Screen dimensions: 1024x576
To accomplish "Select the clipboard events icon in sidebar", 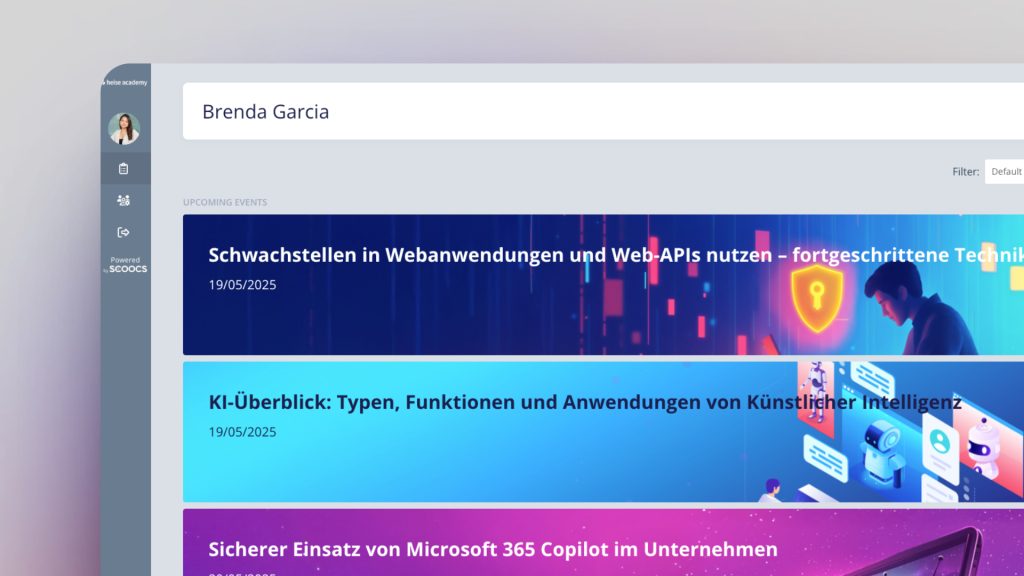I will click(123, 168).
